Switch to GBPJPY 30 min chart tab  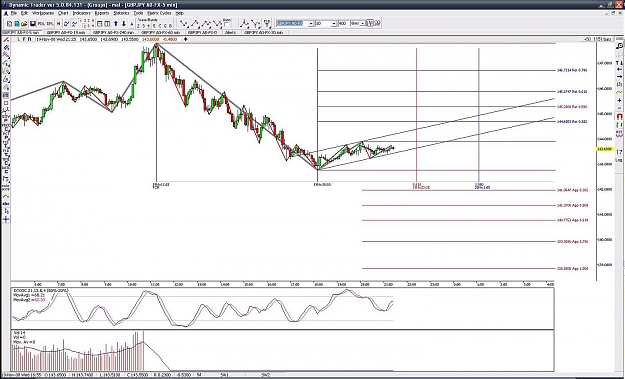point(264,33)
